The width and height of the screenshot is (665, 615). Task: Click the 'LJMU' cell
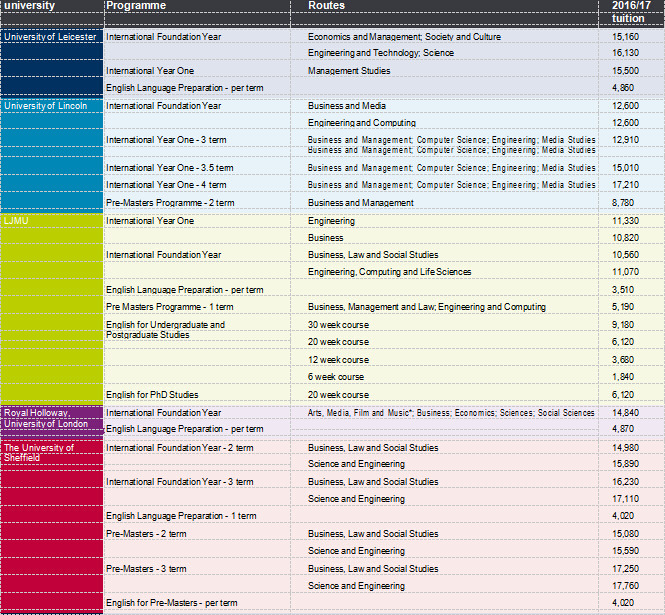(x=16, y=221)
